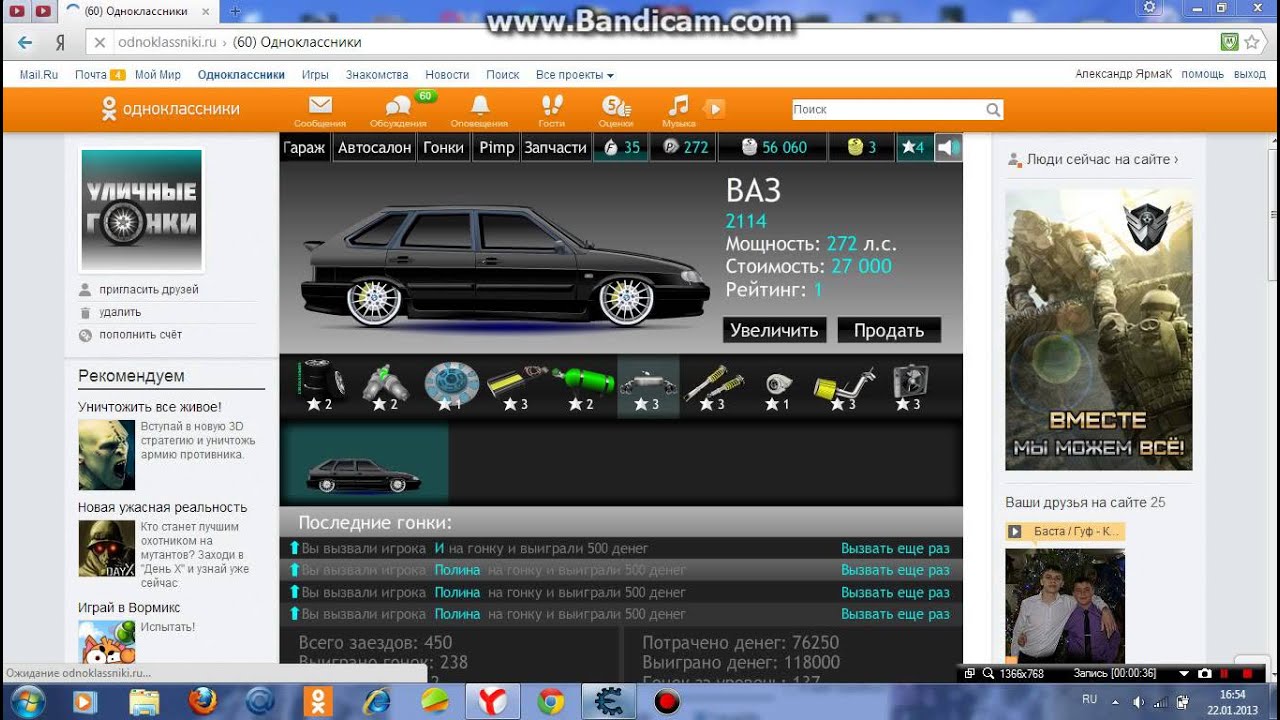Image resolution: width=1280 pixels, height=720 pixels.
Task: Click the search magnifier in Поиск field
Action: [x=993, y=110]
